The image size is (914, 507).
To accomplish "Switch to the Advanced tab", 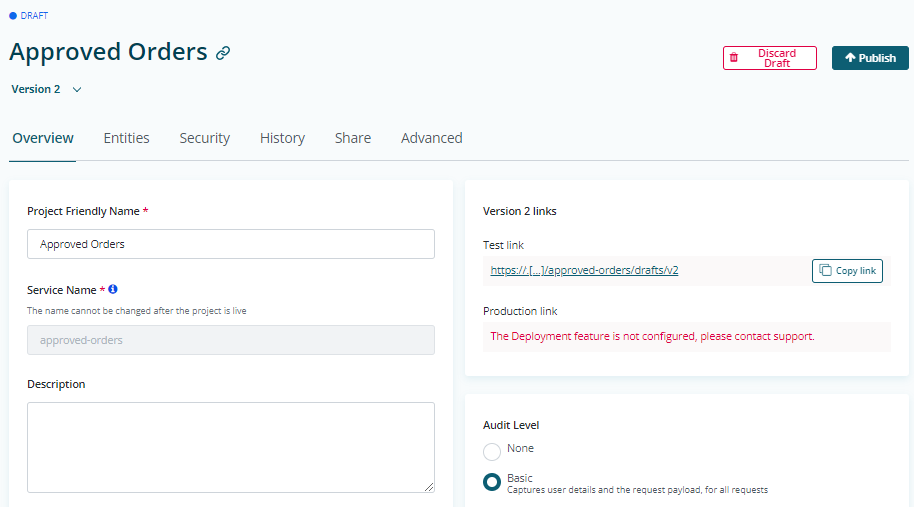I will pos(432,138).
